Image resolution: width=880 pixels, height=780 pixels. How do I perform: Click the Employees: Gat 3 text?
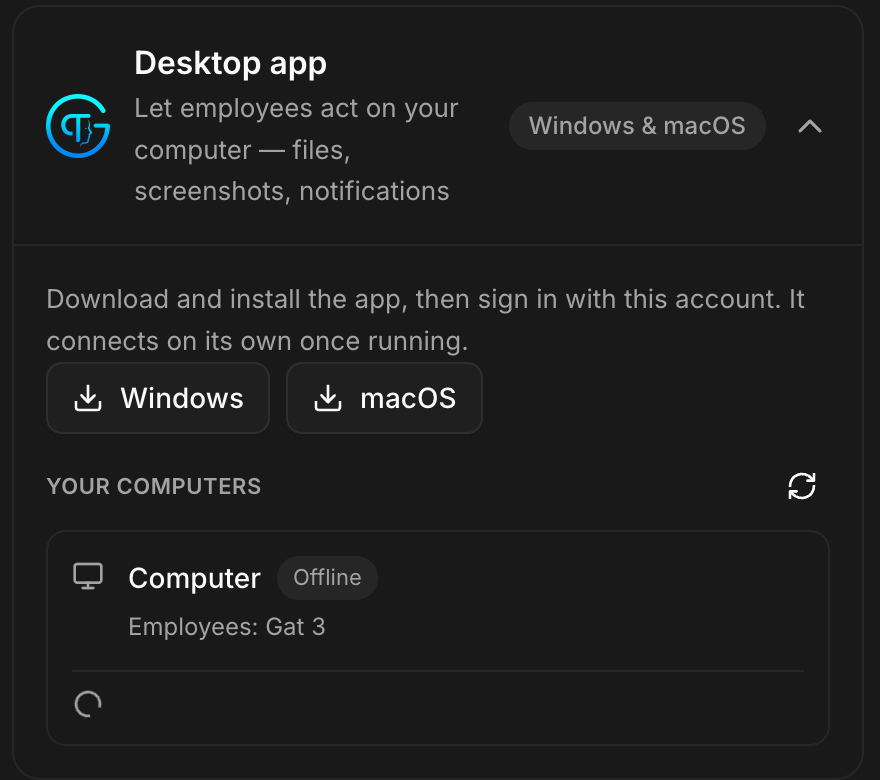(x=227, y=627)
